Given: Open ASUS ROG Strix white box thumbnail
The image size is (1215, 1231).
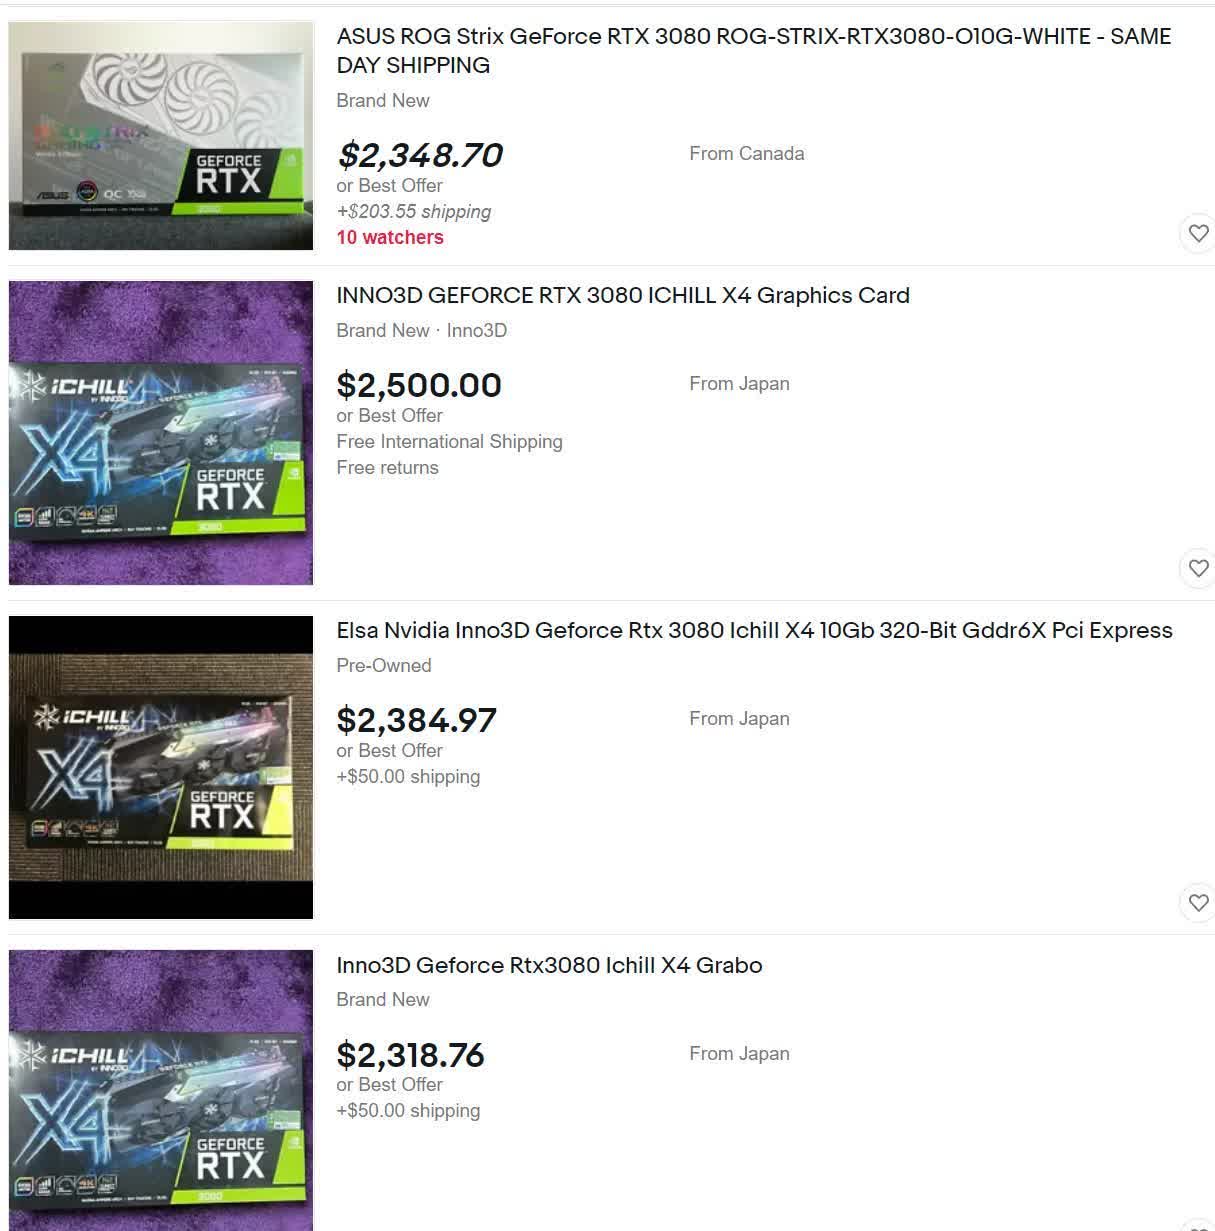Looking at the screenshot, I should click(161, 136).
